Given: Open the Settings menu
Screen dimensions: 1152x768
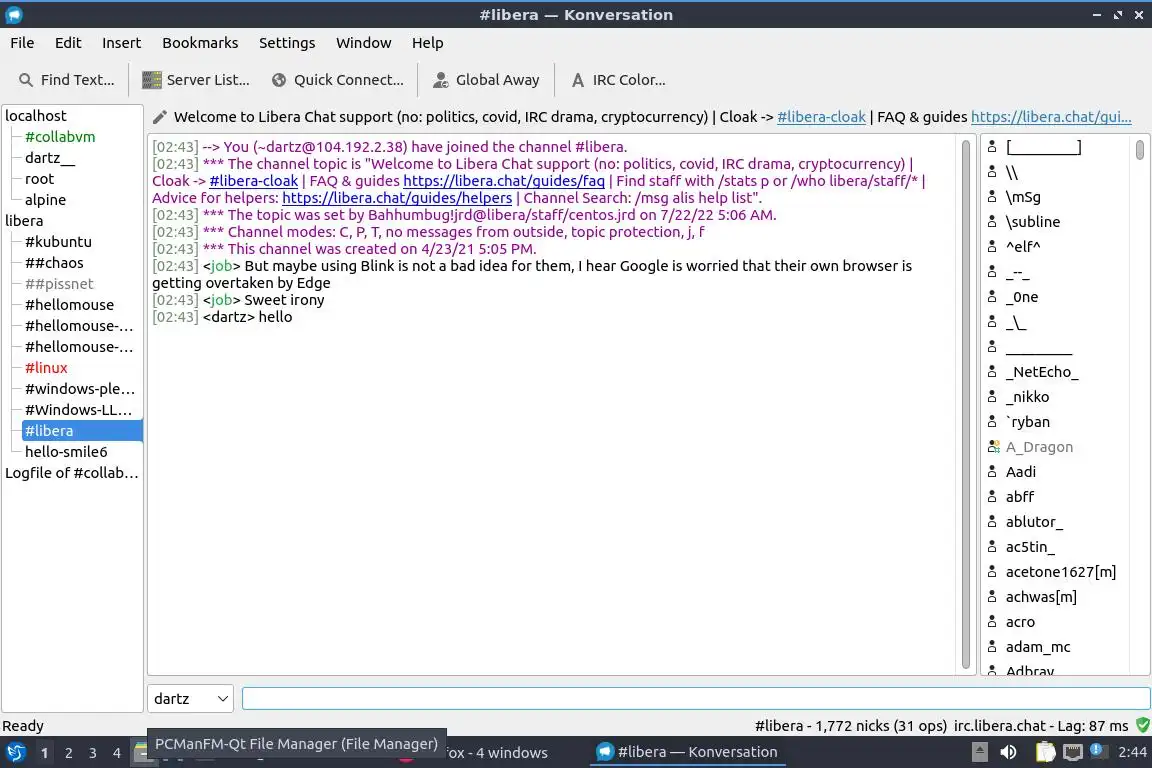Looking at the screenshot, I should click(287, 43).
